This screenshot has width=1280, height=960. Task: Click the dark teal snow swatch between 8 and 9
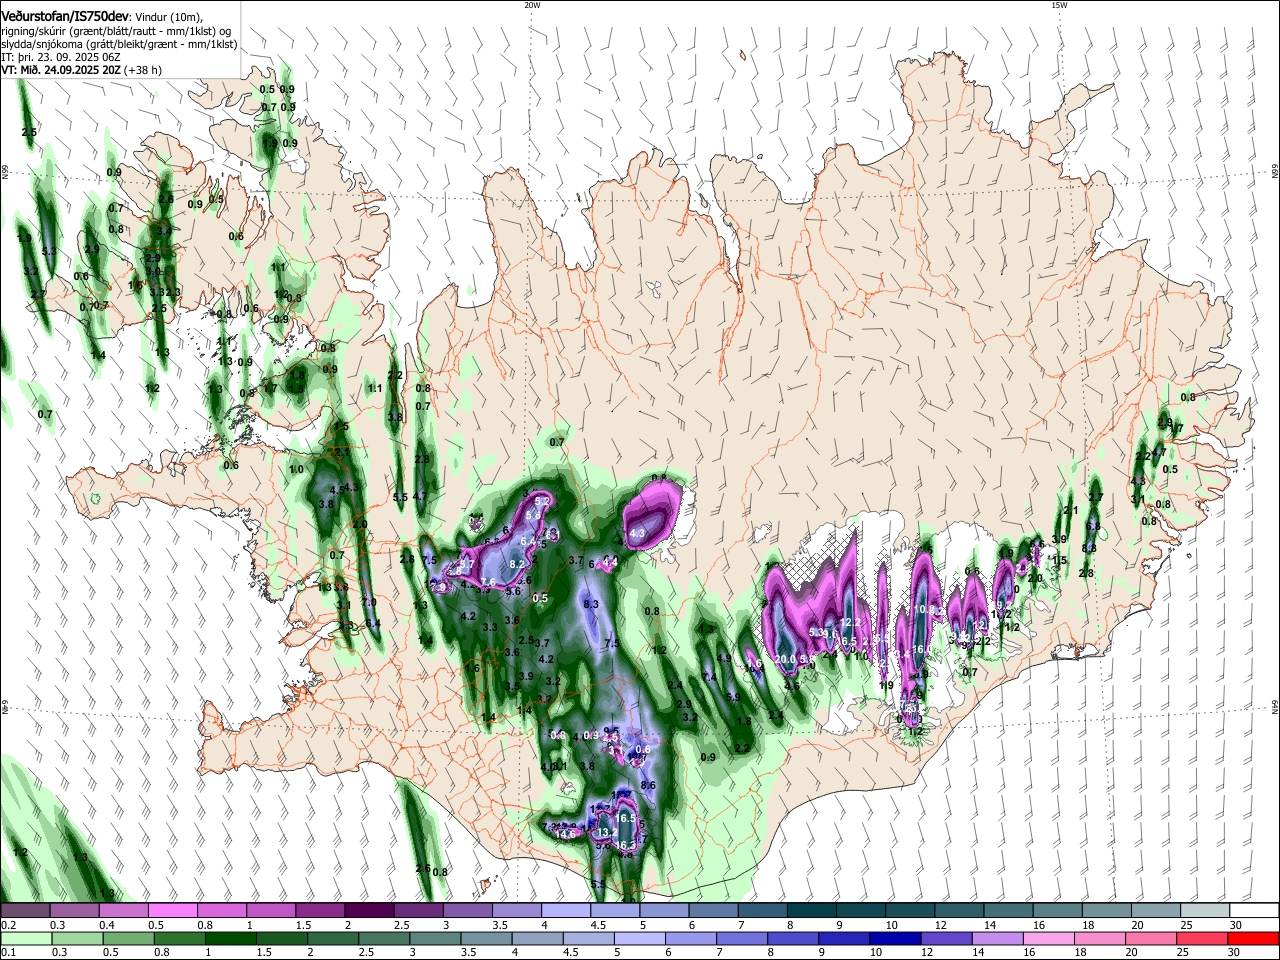click(812, 910)
